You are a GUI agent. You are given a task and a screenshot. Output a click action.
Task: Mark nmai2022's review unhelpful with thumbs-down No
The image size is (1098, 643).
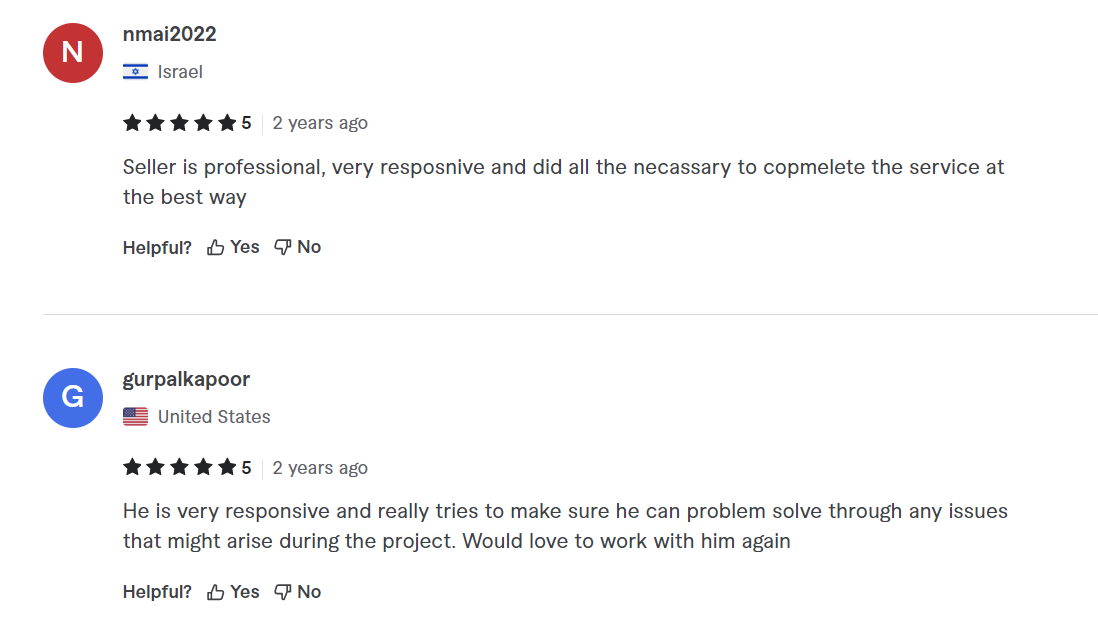pyautogui.click(x=298, y=247)
